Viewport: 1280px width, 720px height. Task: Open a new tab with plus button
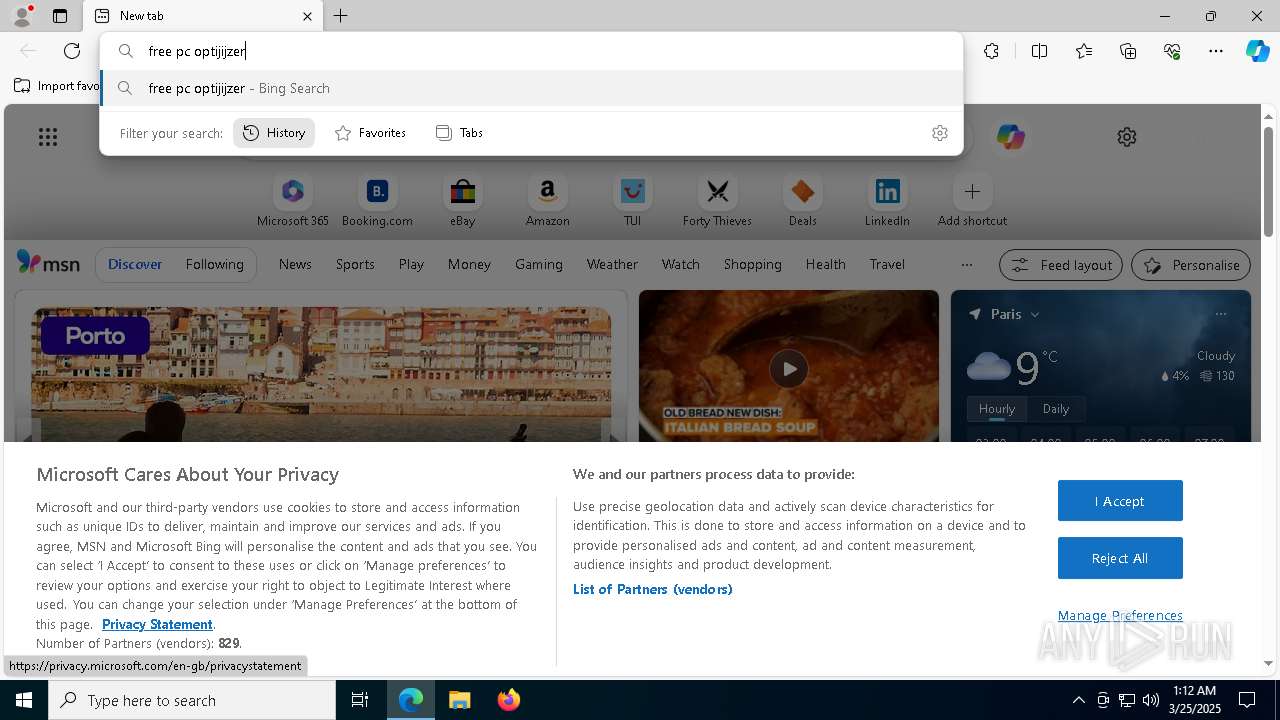point(341,16)
